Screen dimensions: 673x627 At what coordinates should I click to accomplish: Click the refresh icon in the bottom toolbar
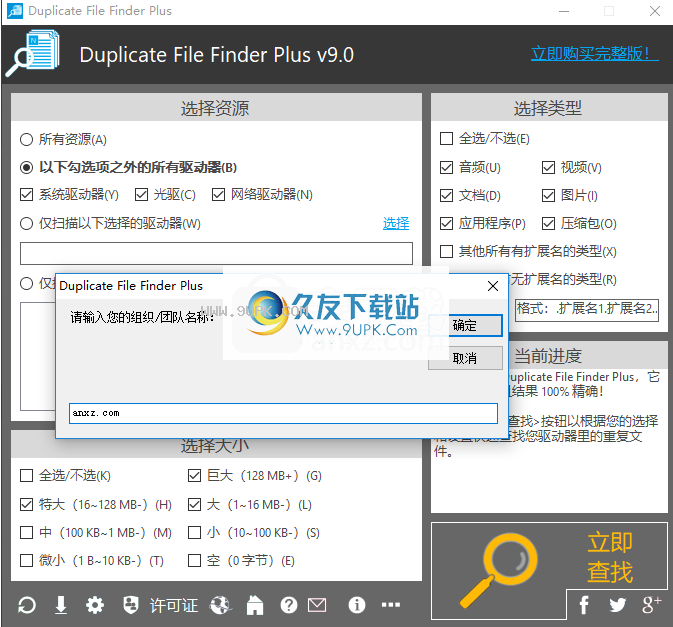tap(27, 605)
